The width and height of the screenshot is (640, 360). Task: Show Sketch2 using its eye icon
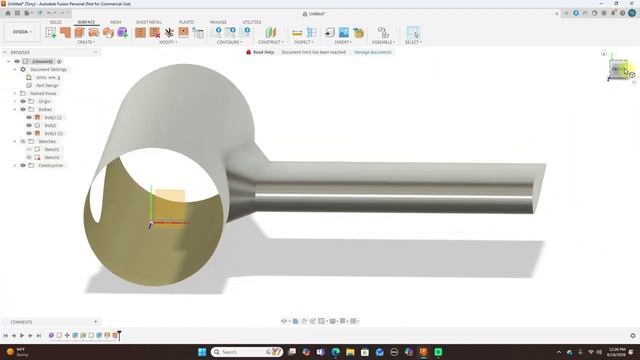point(29,157)
